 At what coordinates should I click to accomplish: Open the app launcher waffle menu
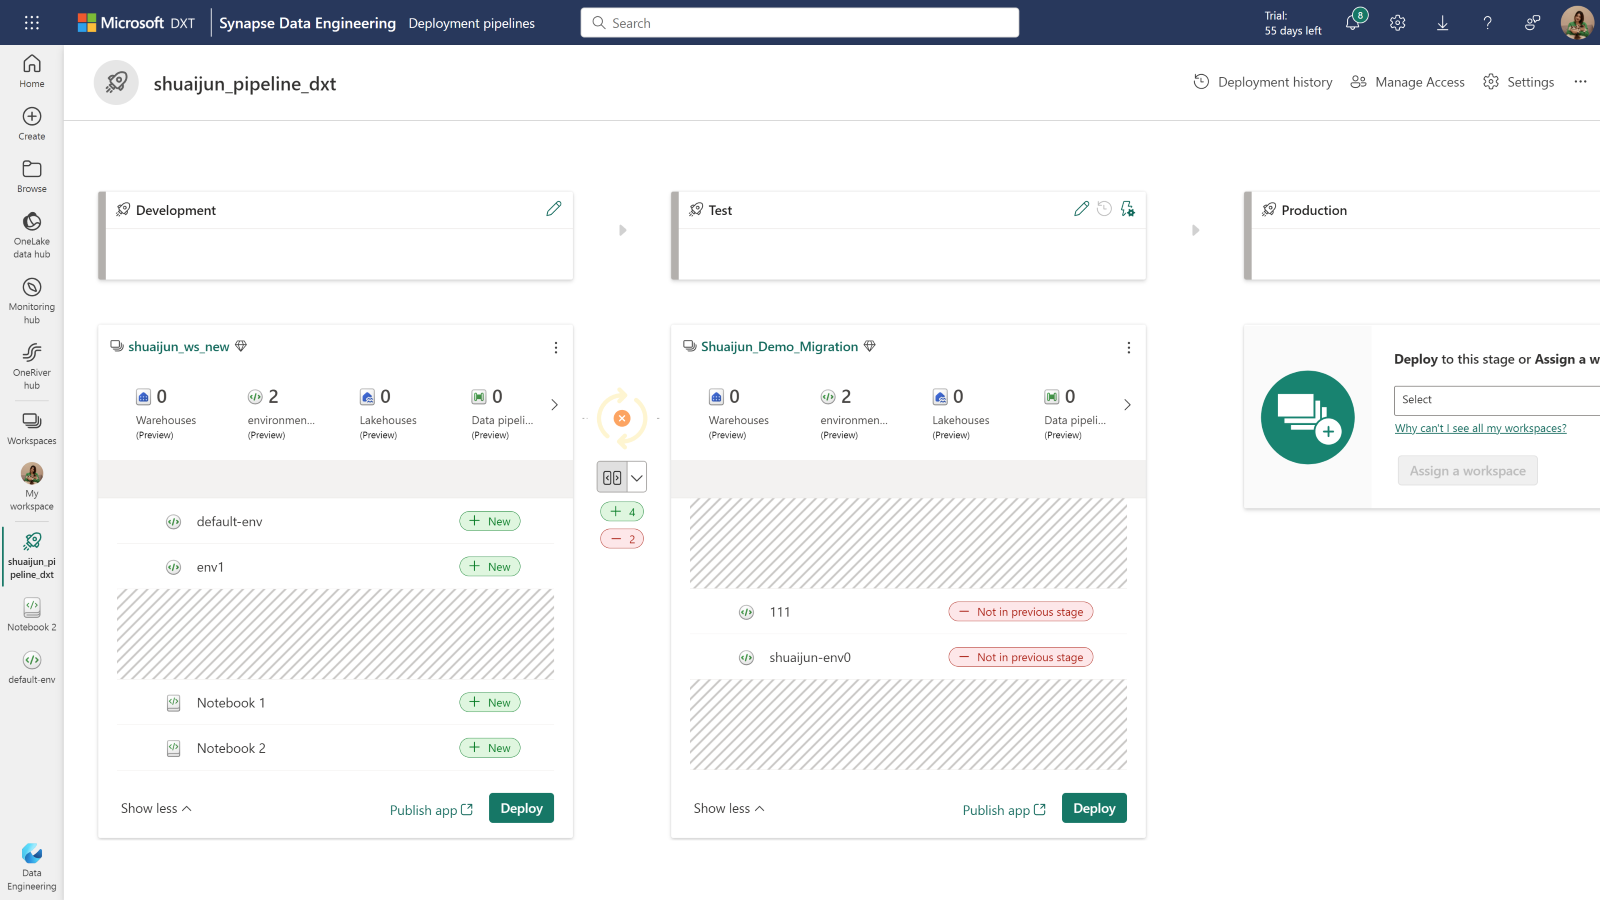[32, 22]
